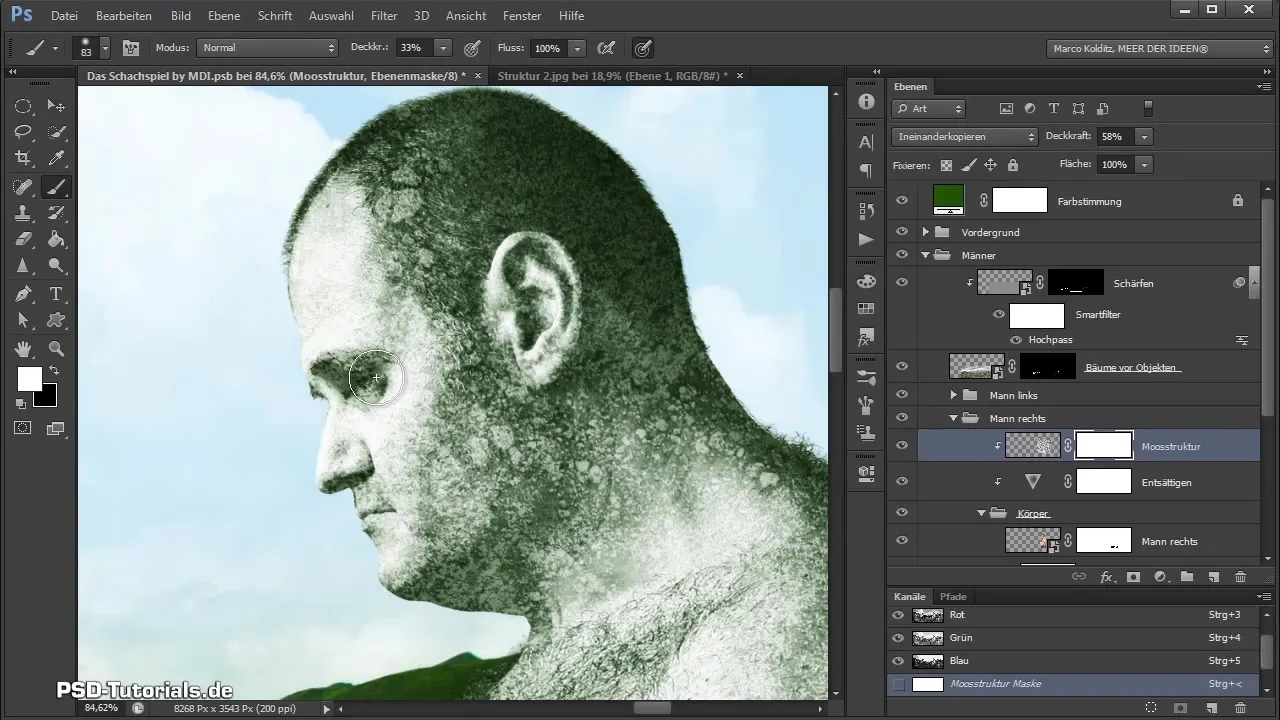Toggle pressure for size button
The width and height of the screenshot is (1280, 720).
coord(643,47)
